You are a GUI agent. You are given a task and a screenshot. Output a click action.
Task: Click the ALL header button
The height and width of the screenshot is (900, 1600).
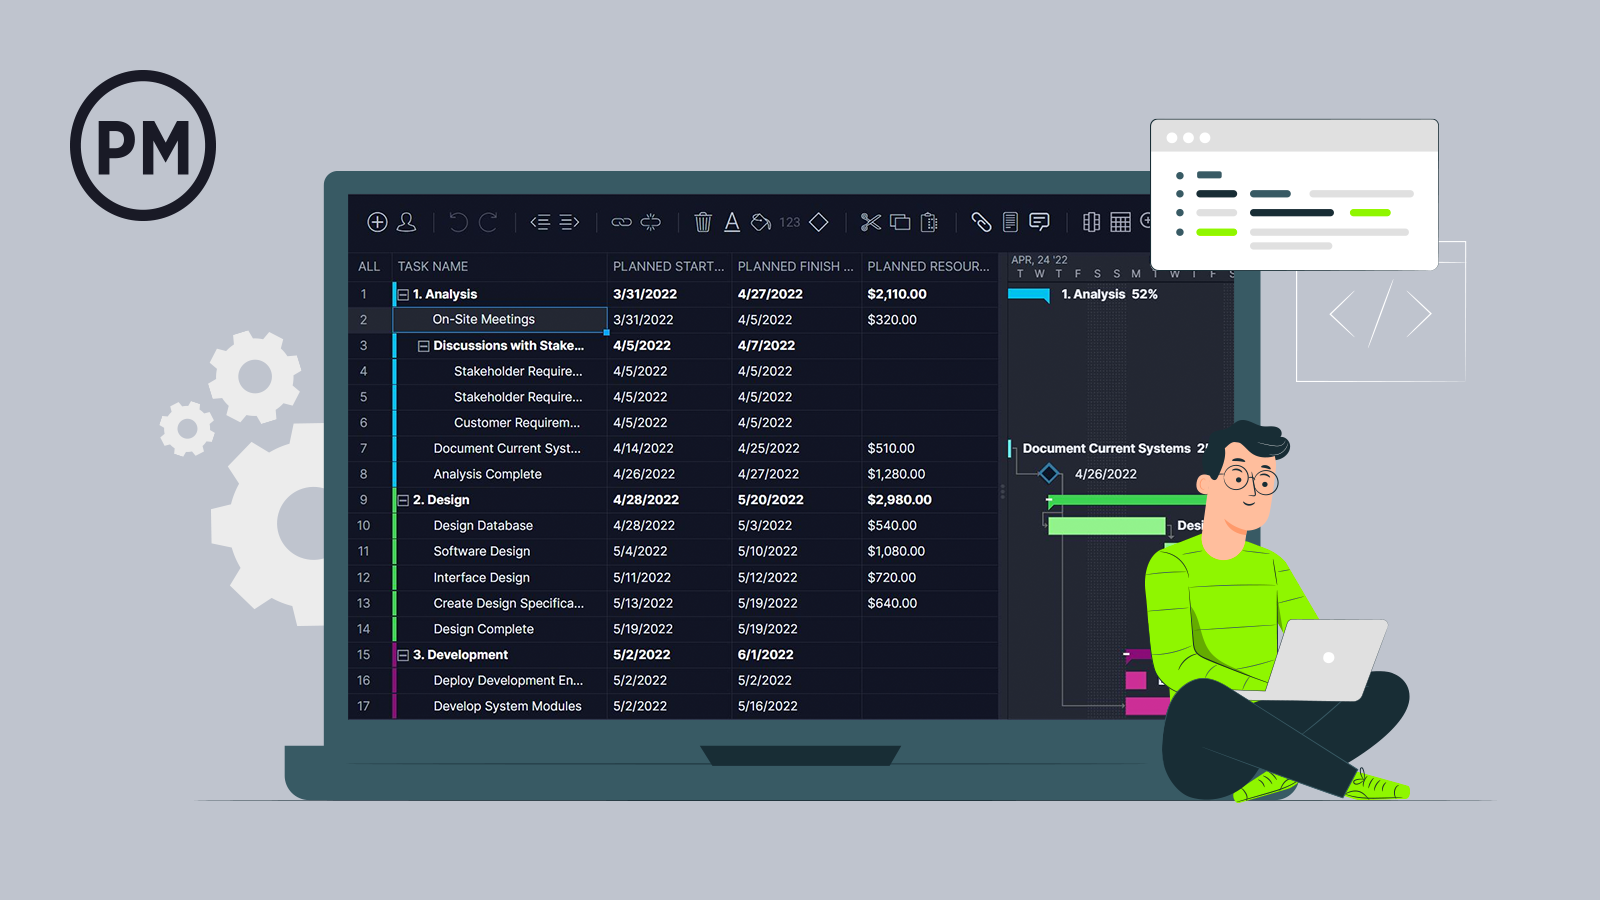[369, 267]
